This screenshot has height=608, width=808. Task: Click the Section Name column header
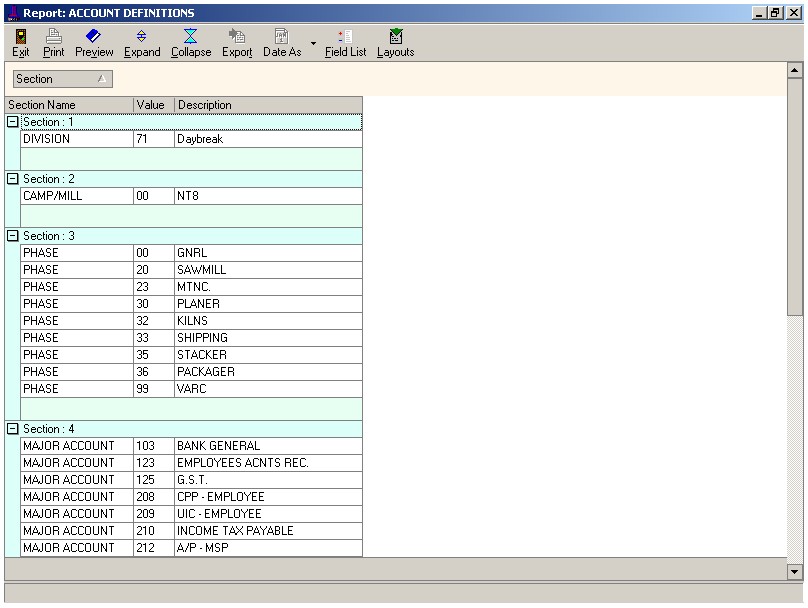69,105
